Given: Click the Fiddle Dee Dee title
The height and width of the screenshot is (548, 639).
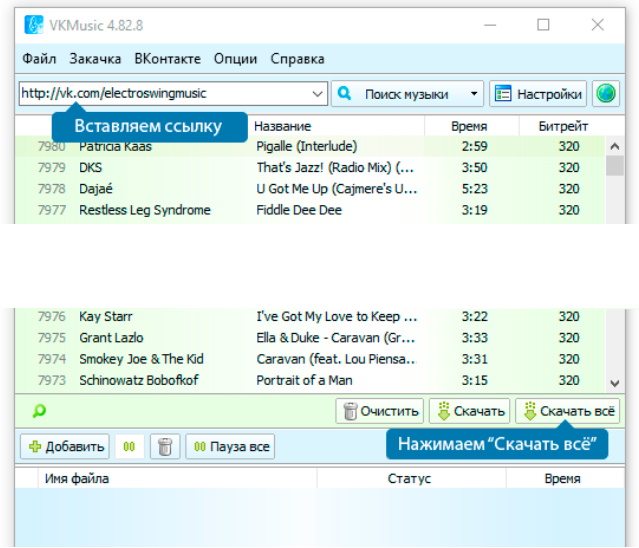Looking at the screenshot, I should click(299, 210).
